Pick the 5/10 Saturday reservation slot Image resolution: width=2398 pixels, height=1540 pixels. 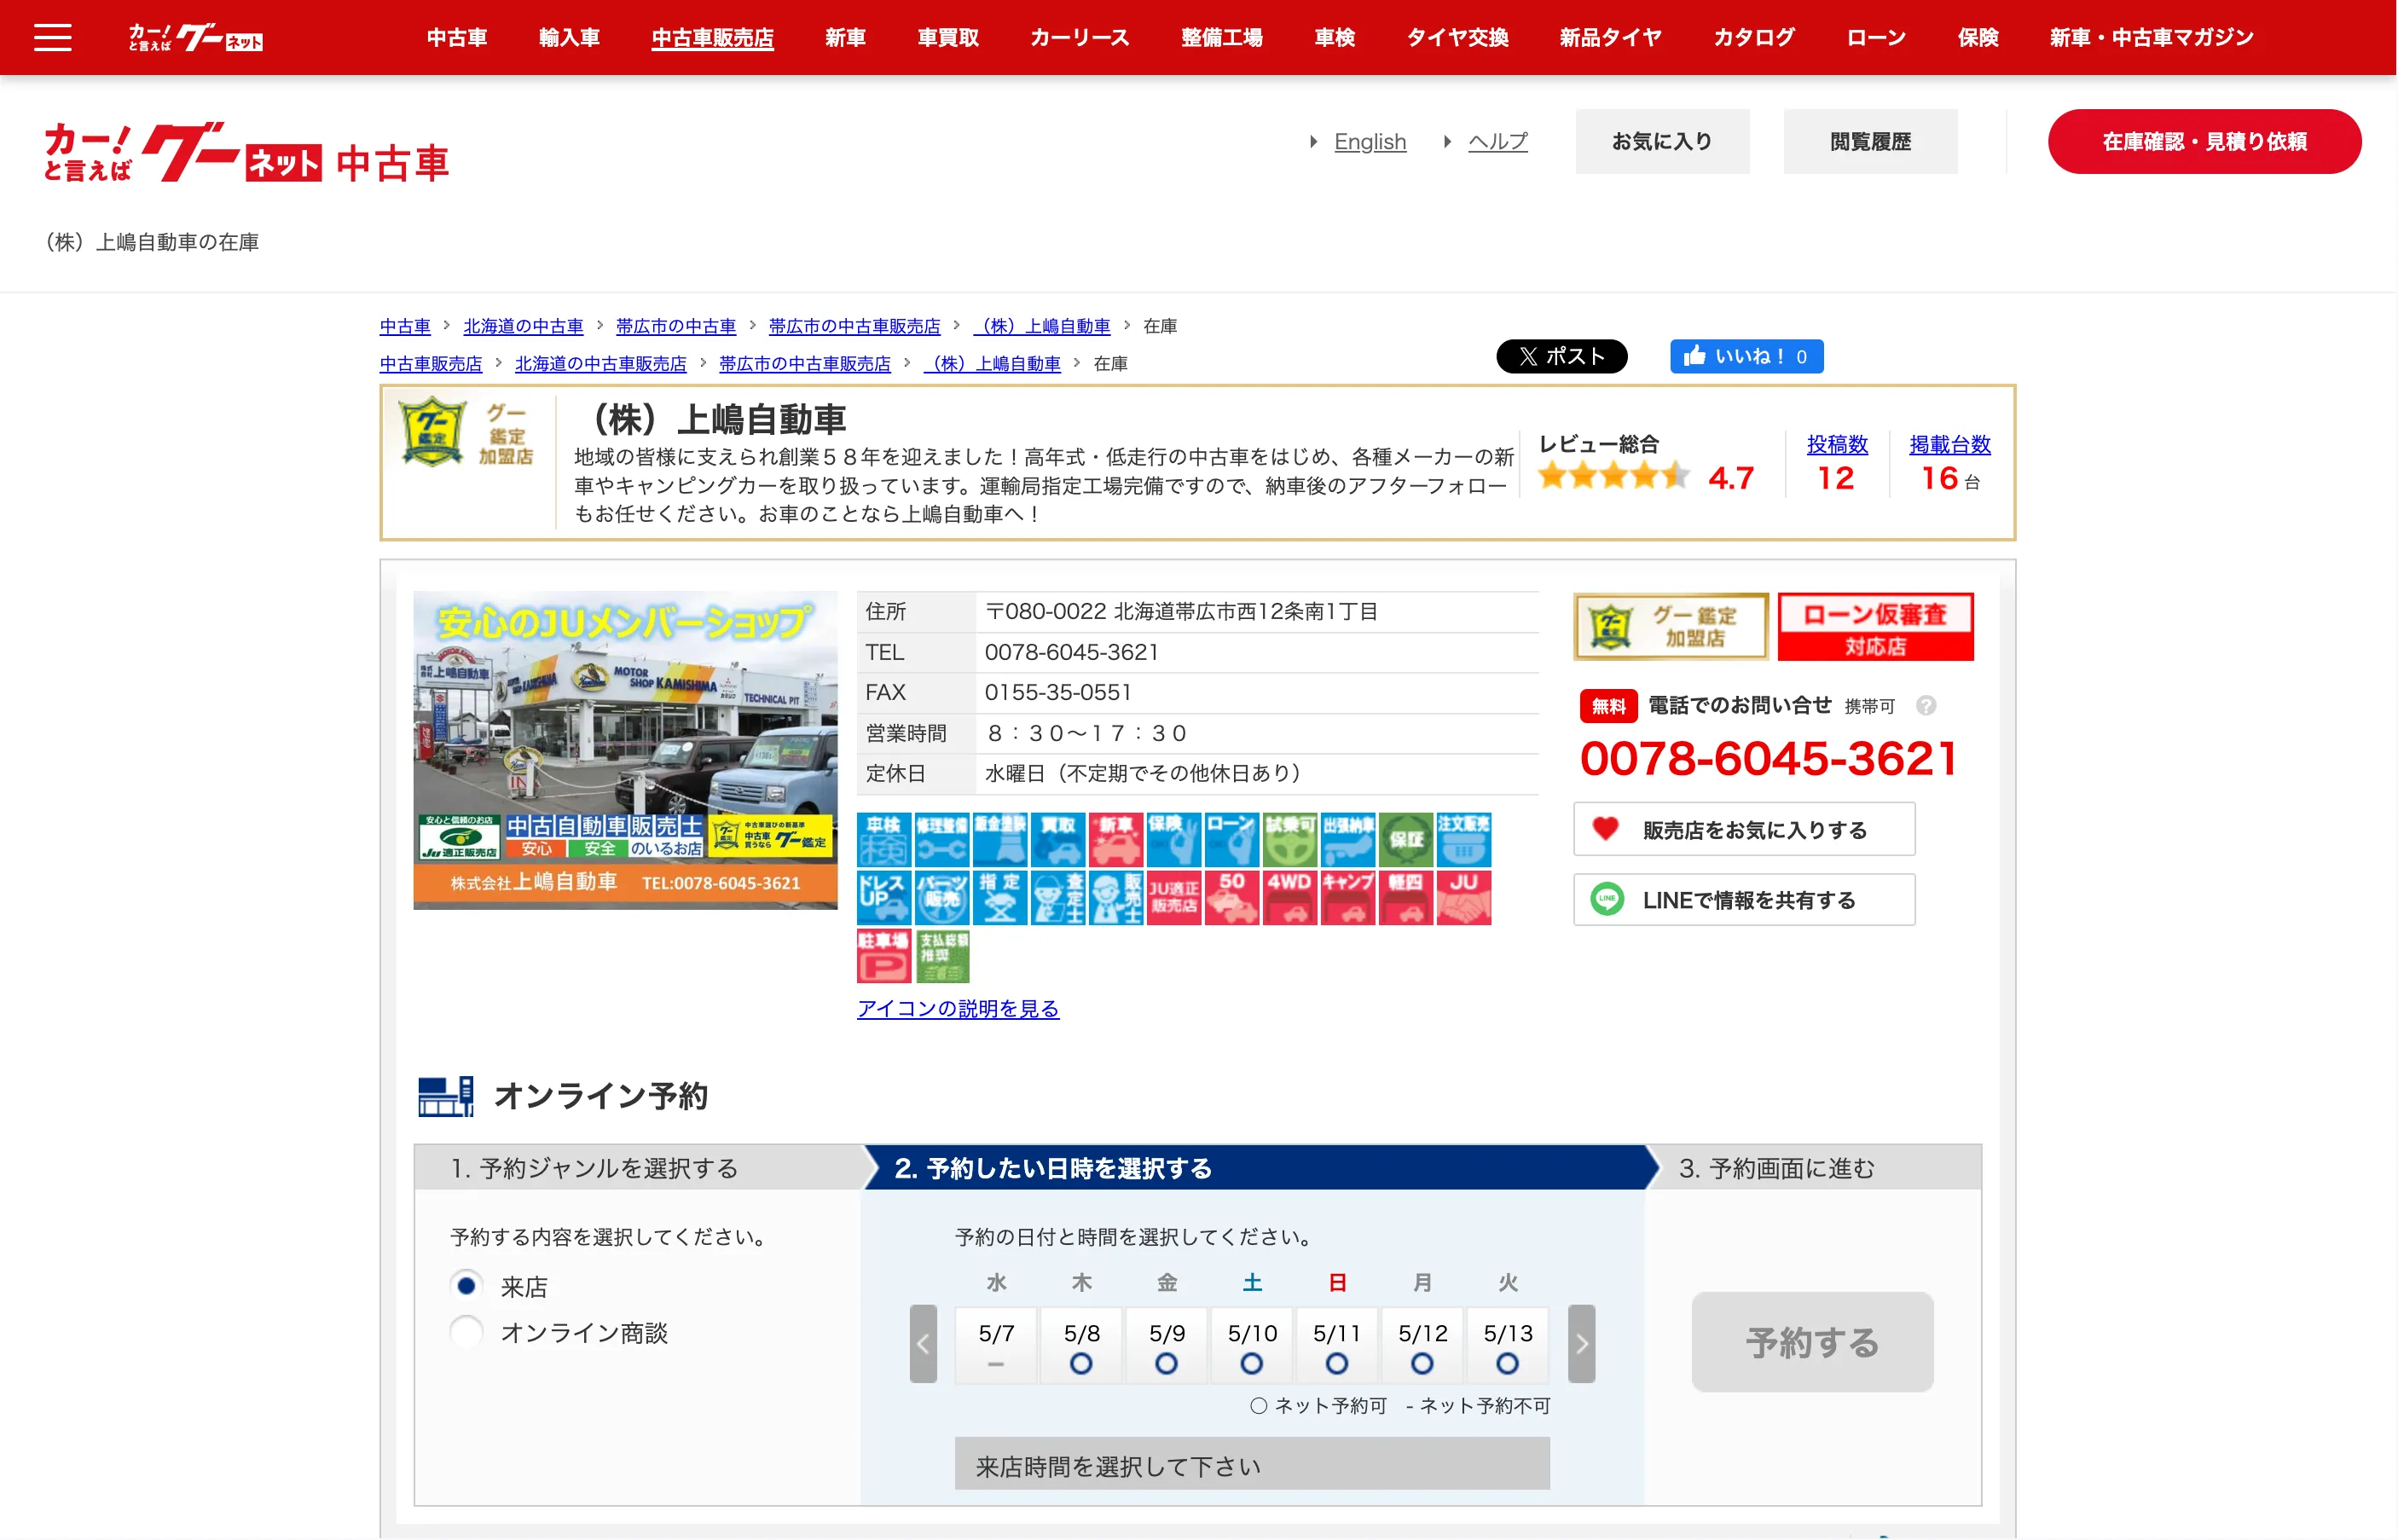coord(1251,1345)
